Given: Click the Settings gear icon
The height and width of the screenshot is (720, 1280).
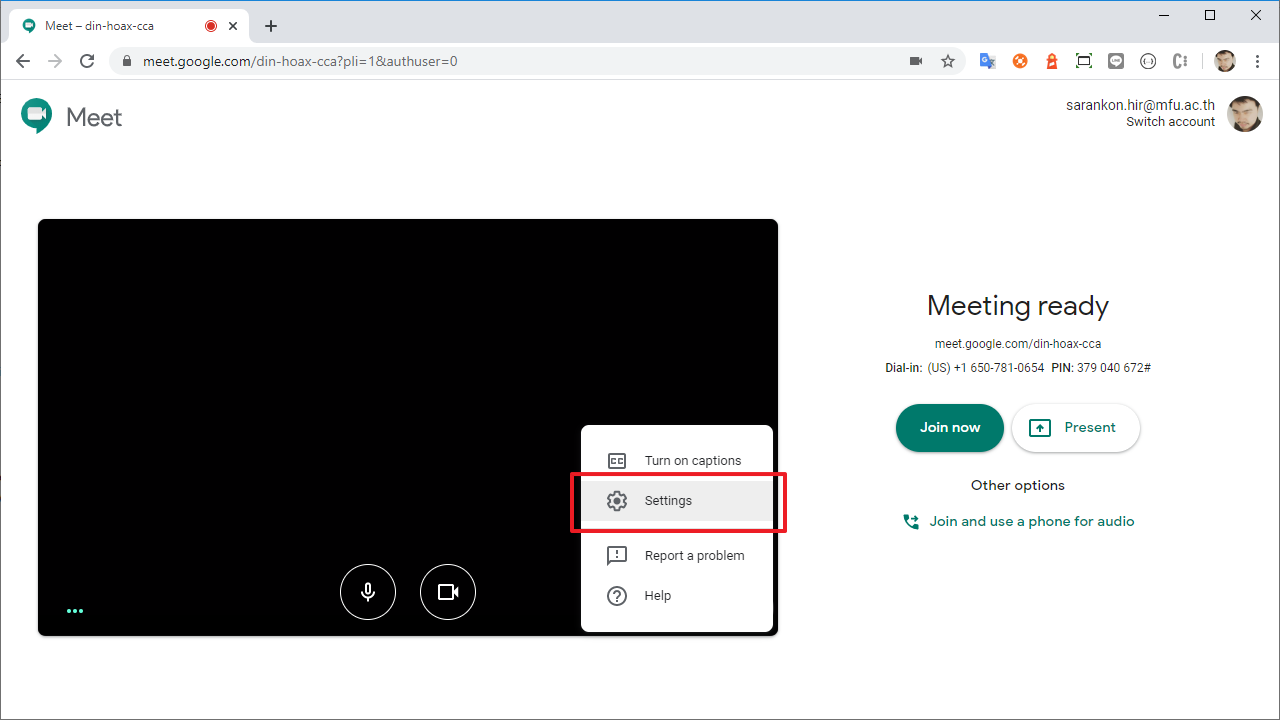Looking at the screenshot, I should tap(617, 501).
